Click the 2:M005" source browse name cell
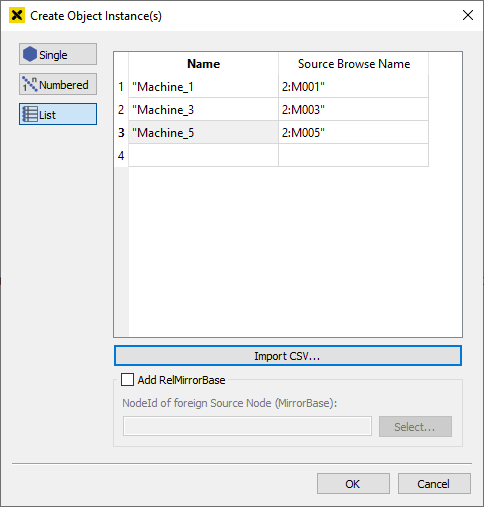484x507 pixels. click(x=354, y=133)
